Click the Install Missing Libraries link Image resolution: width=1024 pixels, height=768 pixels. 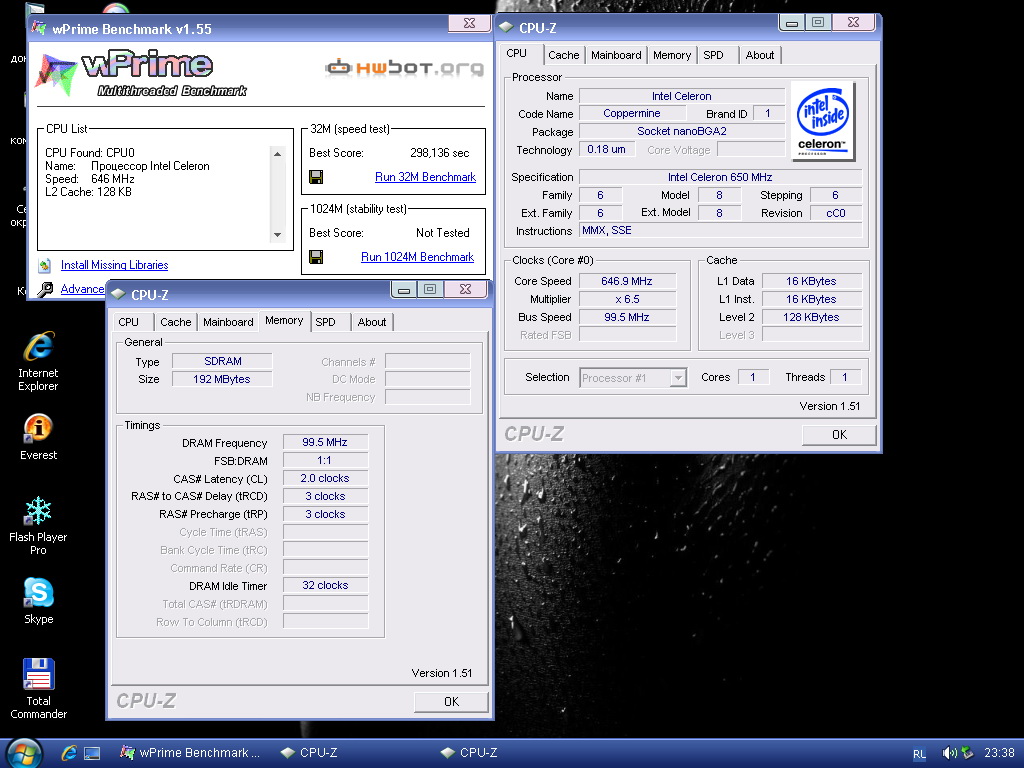(114, 265)
